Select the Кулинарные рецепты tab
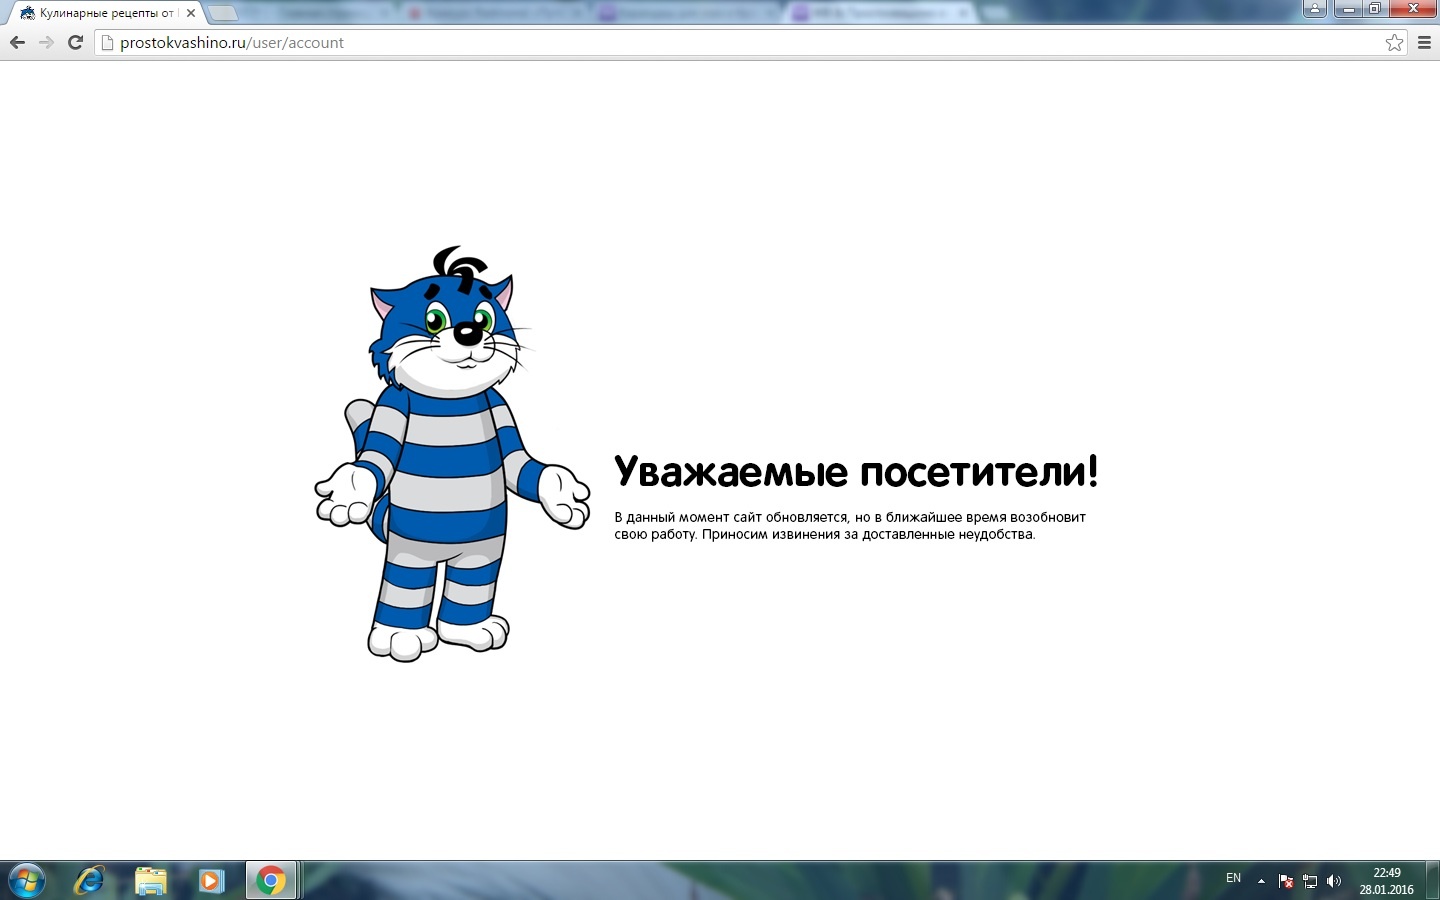Viewport: 1440px width, 900px height. [x=100, y=14]
